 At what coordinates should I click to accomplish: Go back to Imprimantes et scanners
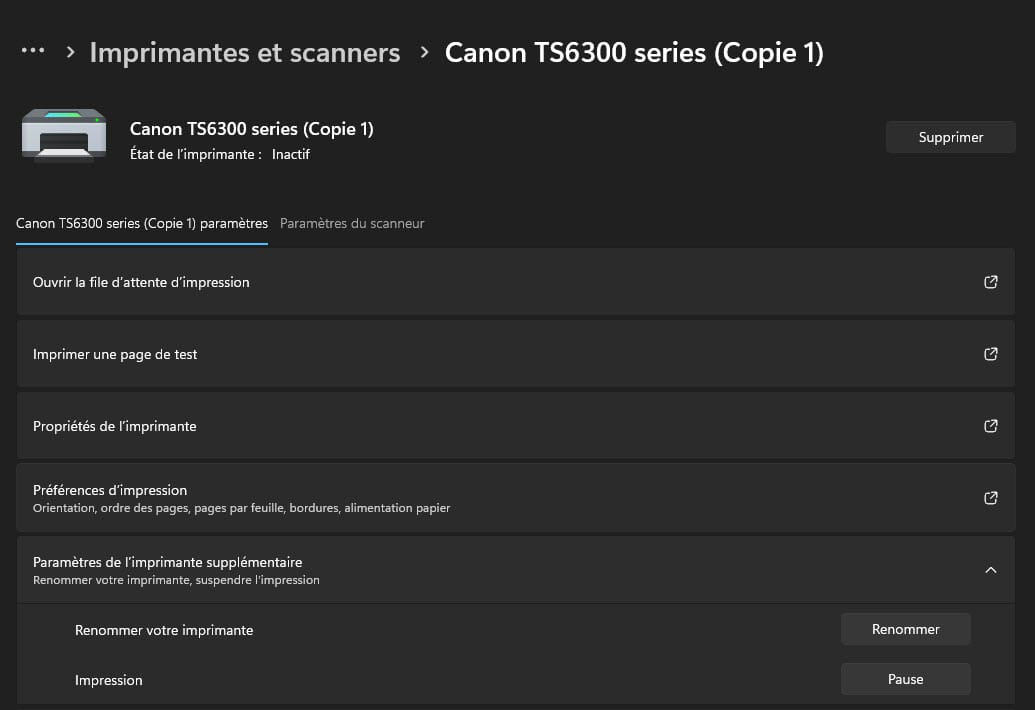click(245, 53)
